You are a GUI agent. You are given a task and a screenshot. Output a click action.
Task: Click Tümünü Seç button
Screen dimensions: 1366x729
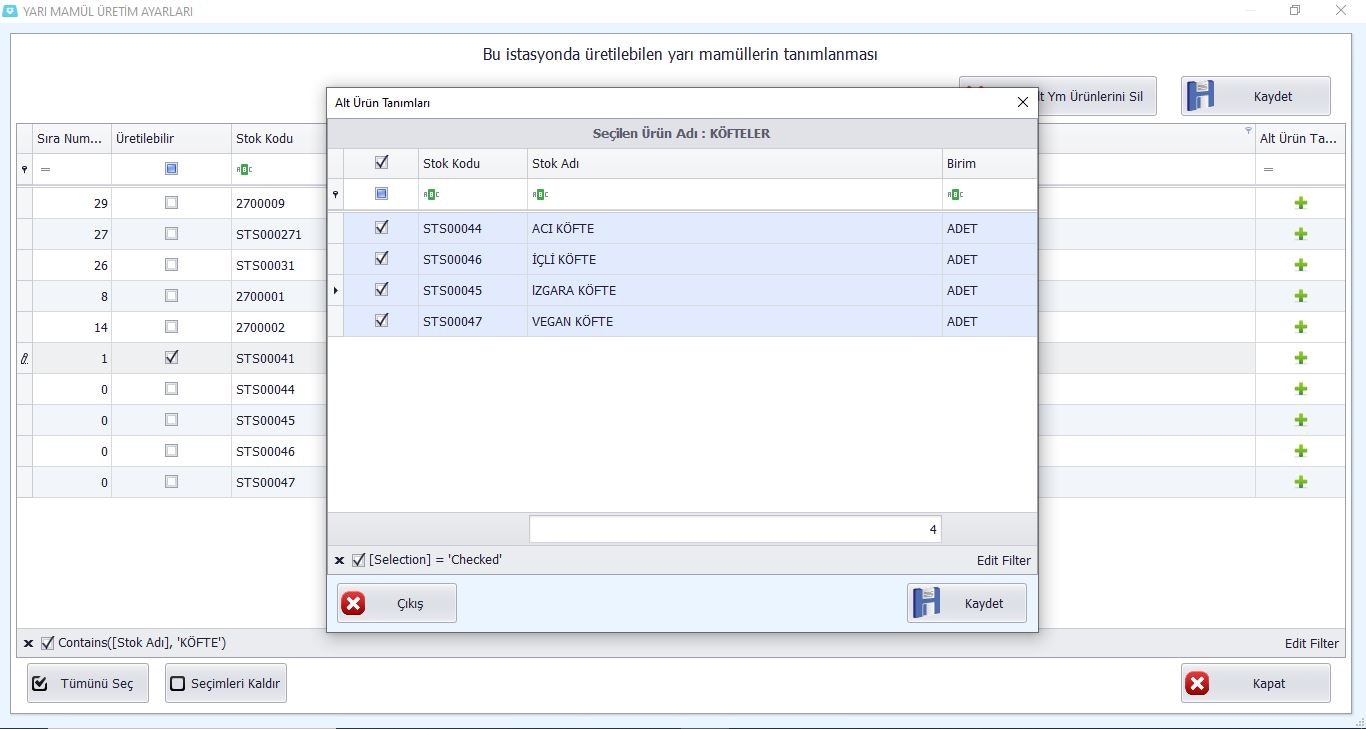(x=88, y=684)
